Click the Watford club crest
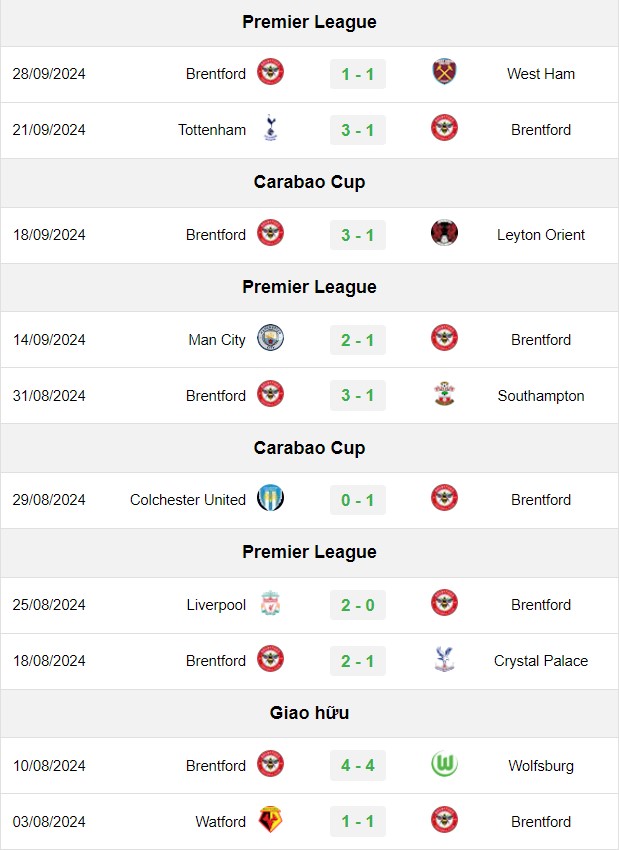619x850 pixels. pyautogui.click(x=270, y=820)
